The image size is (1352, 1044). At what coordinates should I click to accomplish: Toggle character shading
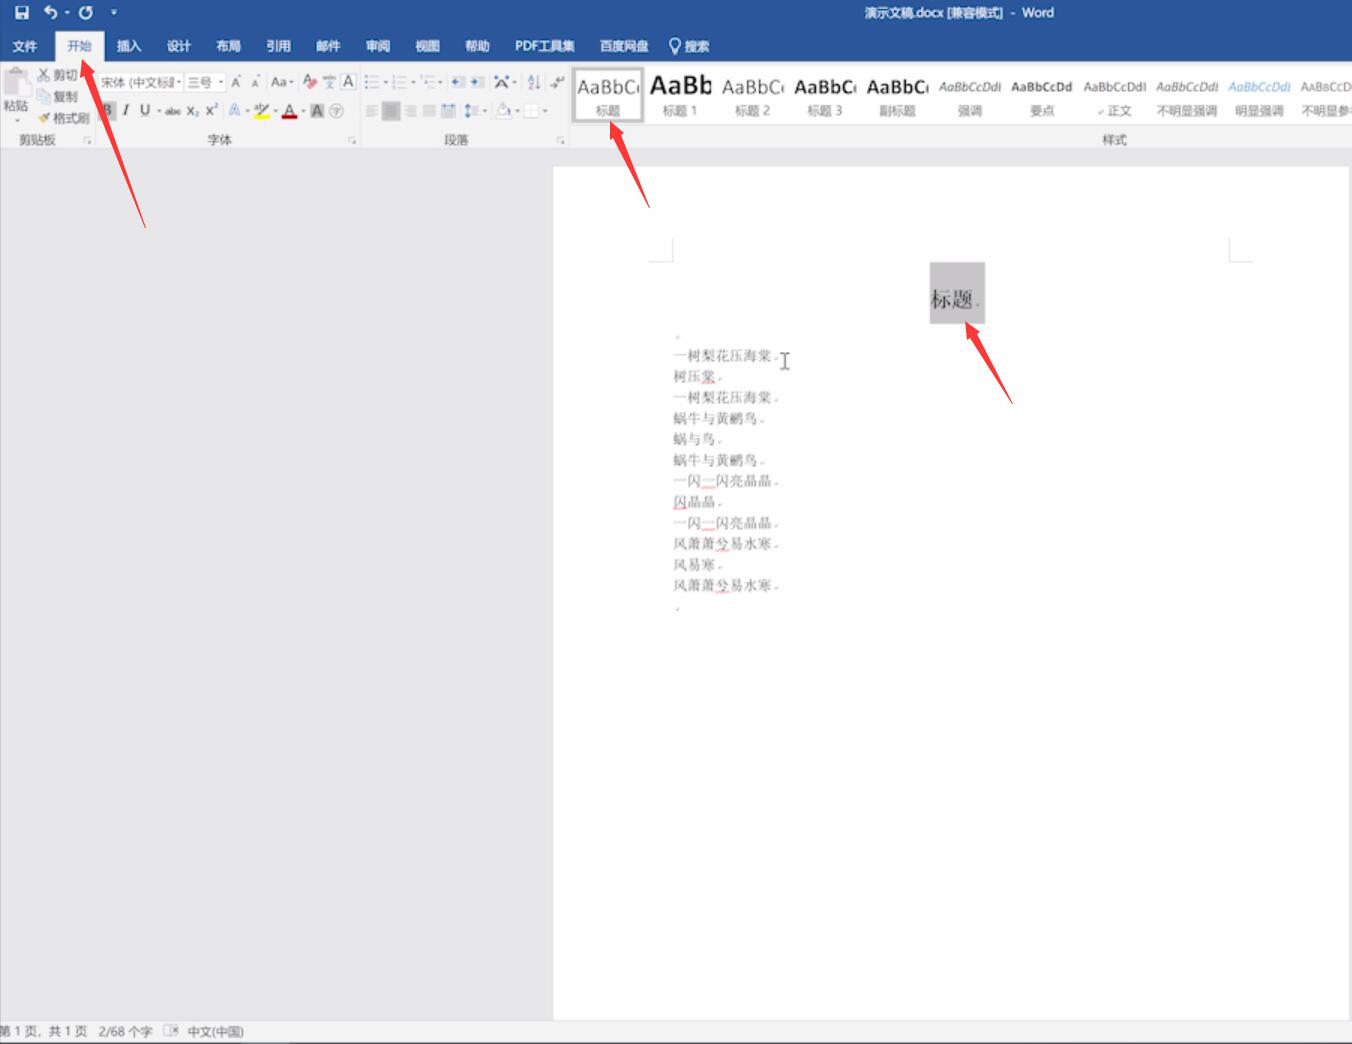pos(317,111)
